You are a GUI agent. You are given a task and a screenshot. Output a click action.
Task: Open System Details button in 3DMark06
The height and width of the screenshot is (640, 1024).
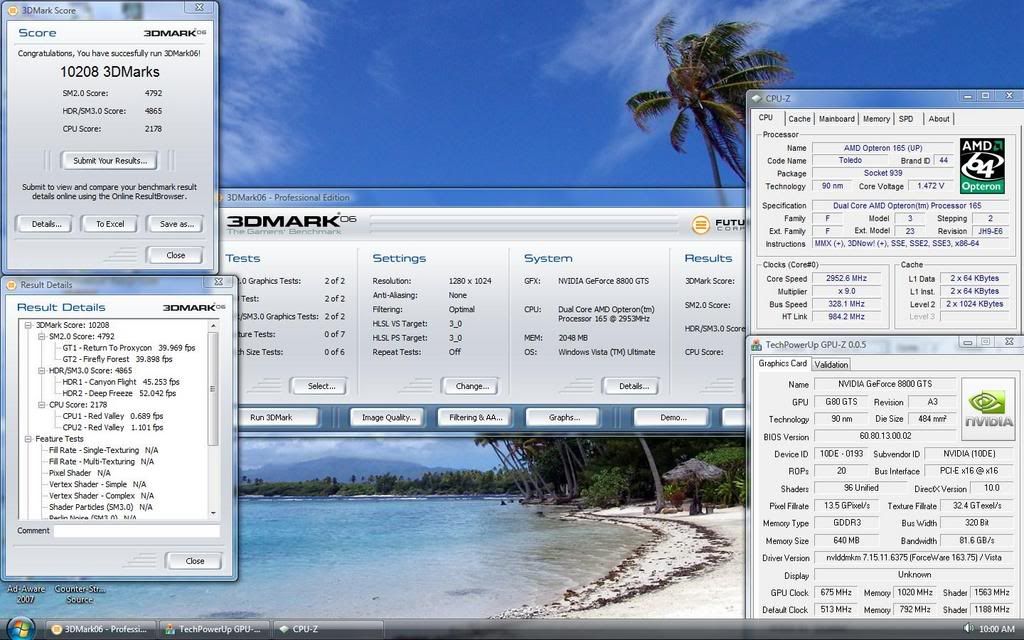pos(633,386)
